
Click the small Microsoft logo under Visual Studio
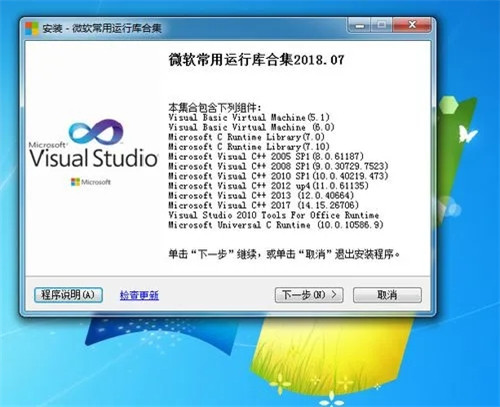pos(91,182)
